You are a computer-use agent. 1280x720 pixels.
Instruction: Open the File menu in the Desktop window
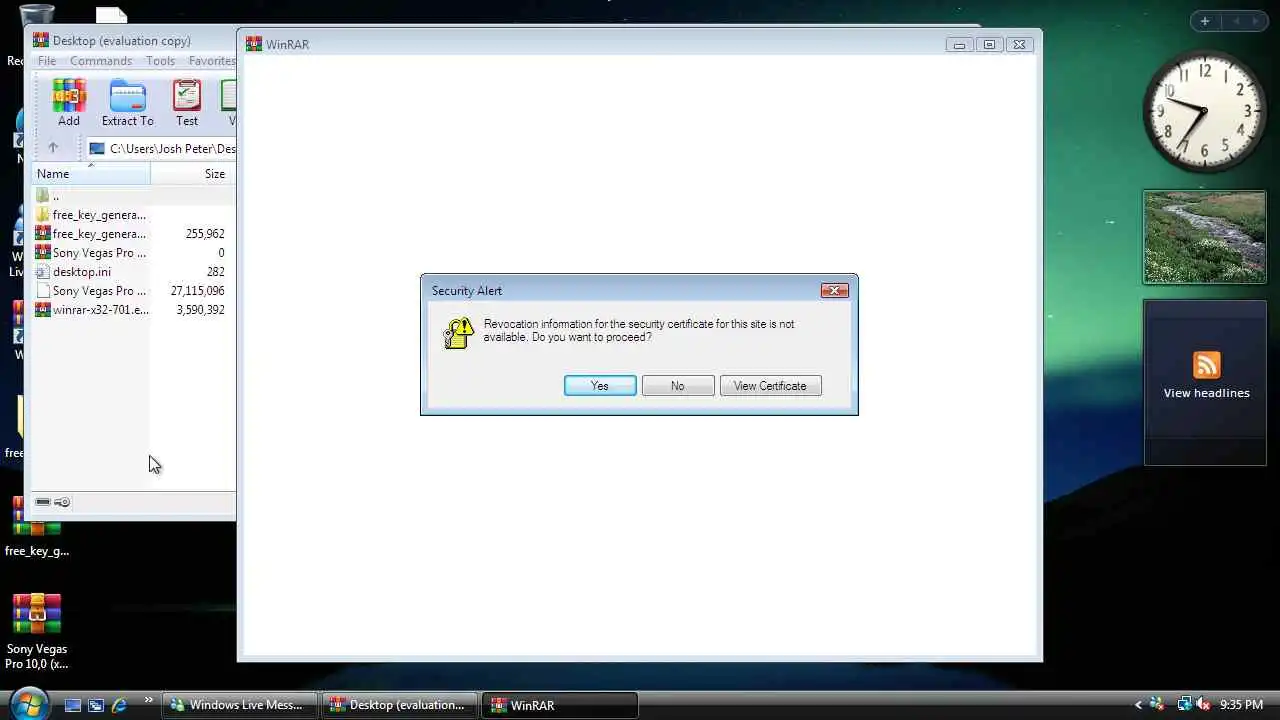[x=47, y=61]
